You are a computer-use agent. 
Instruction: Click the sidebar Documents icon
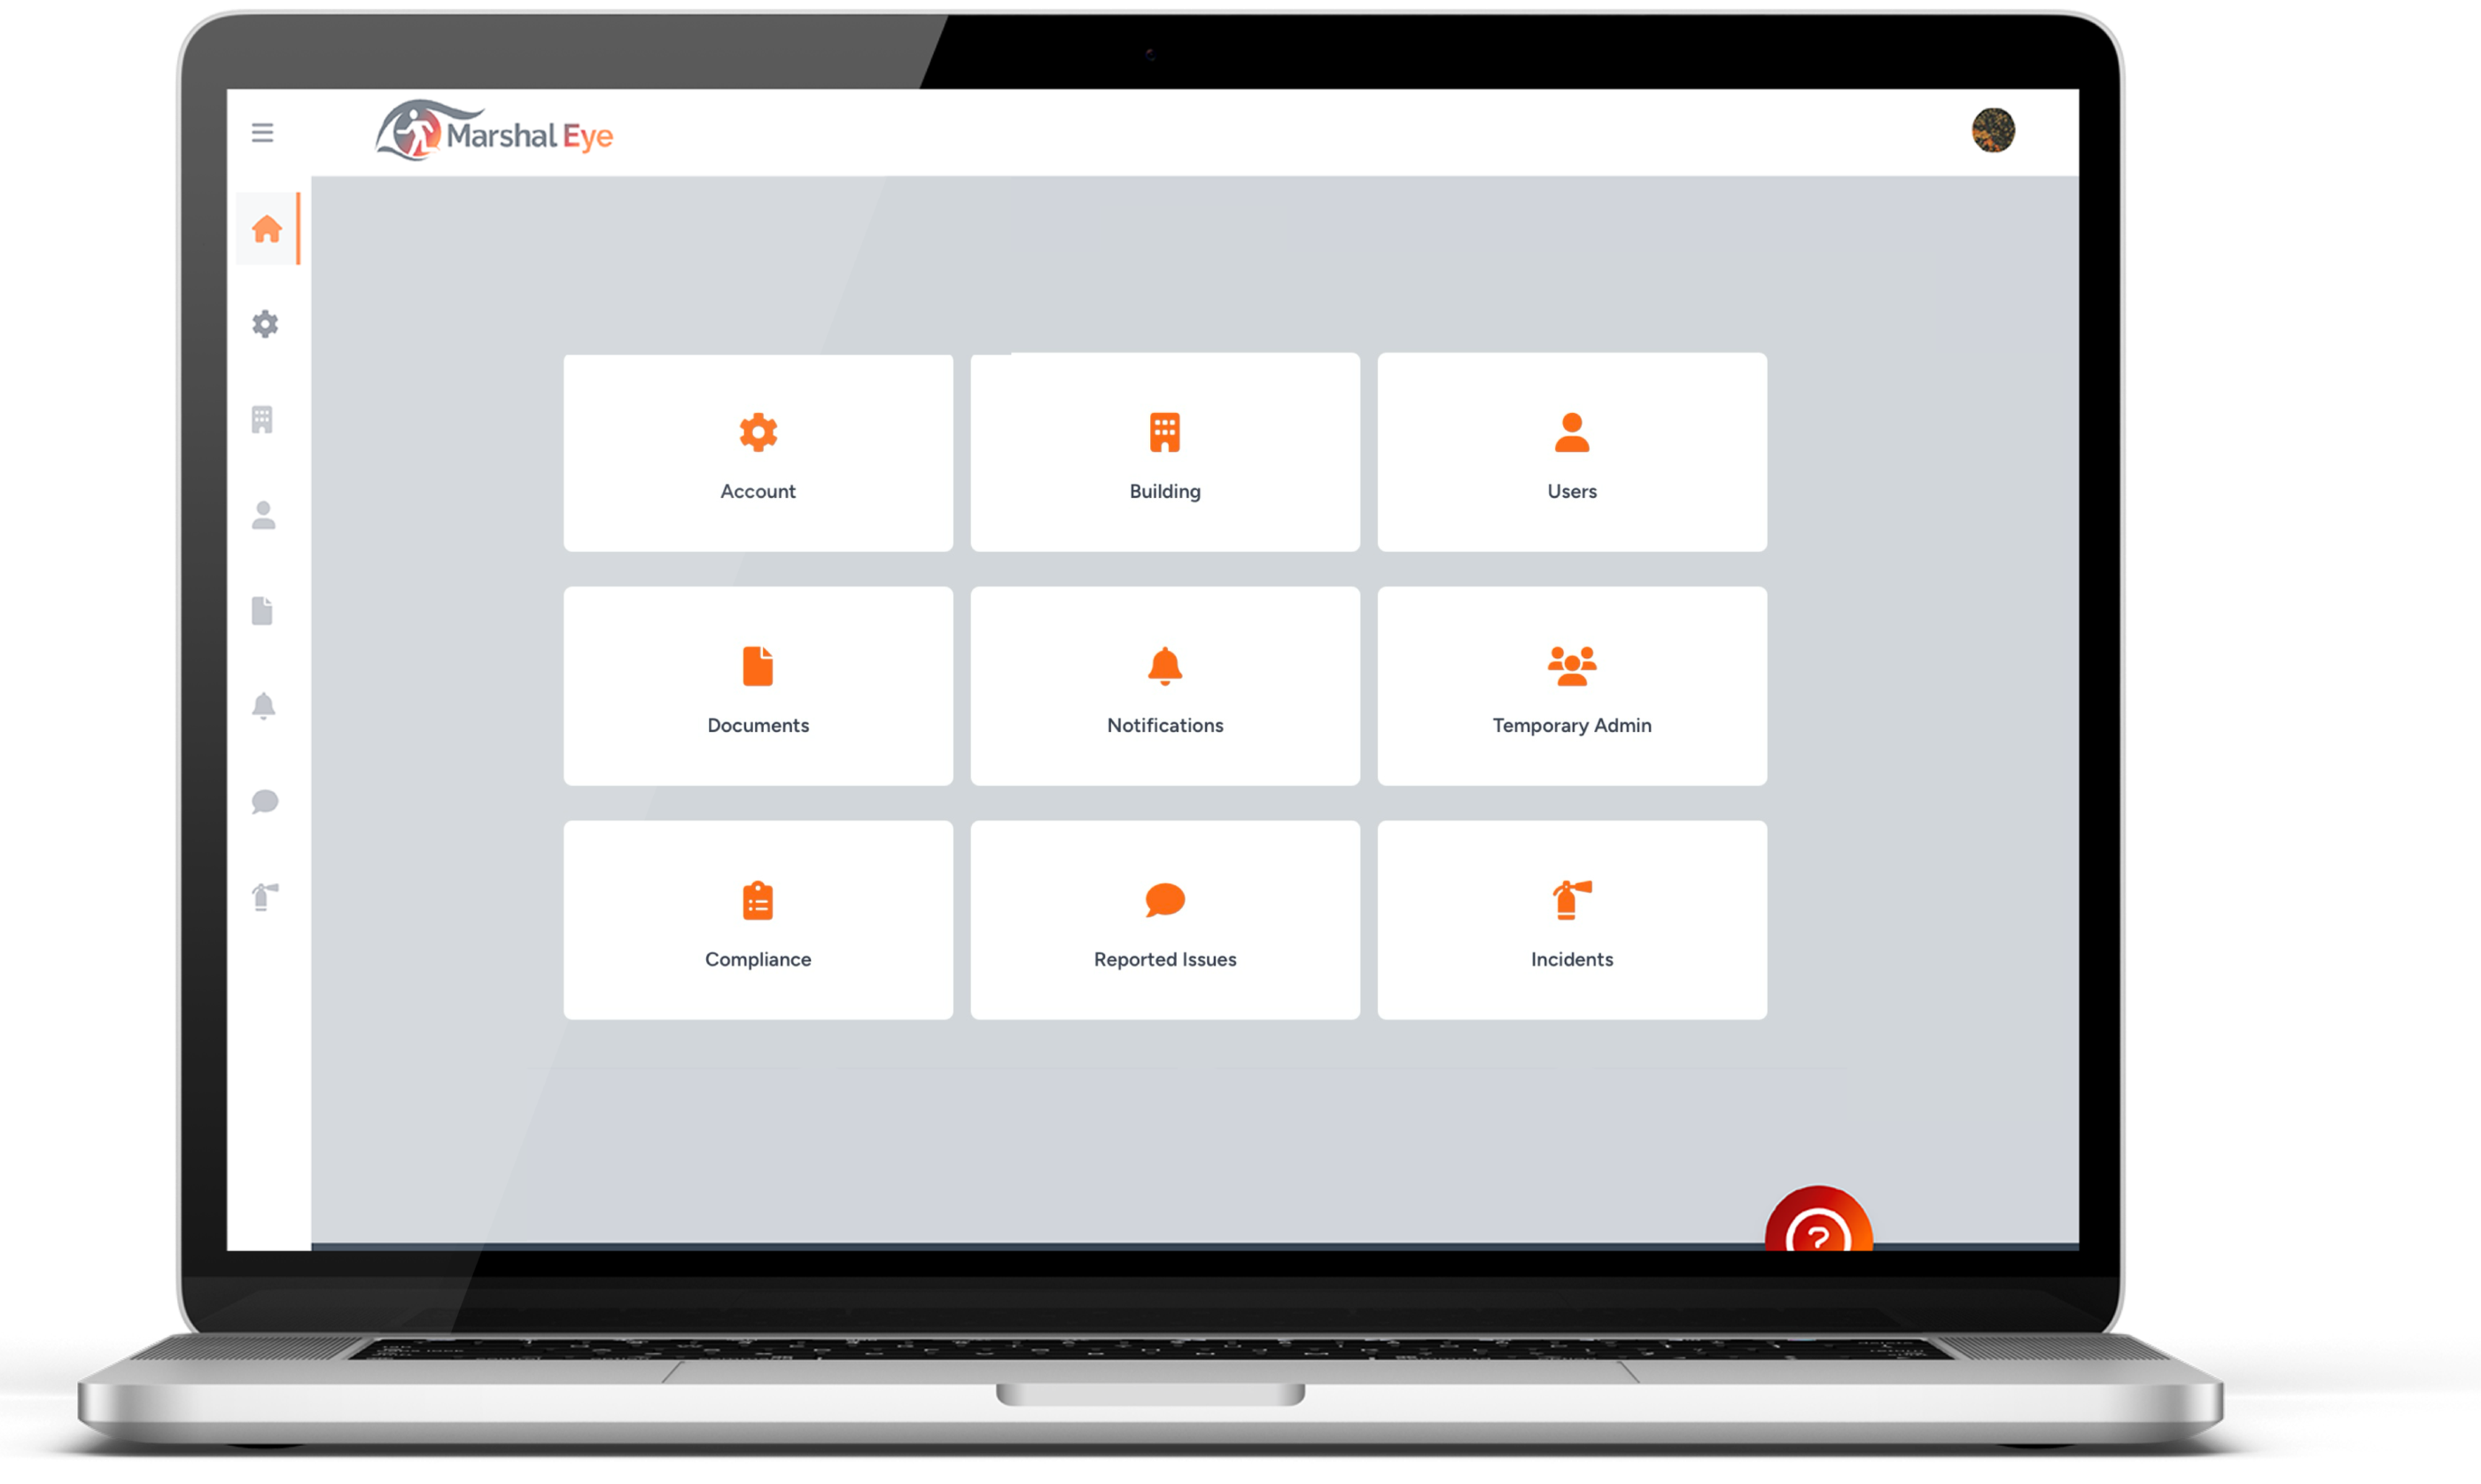pos(265,611)
